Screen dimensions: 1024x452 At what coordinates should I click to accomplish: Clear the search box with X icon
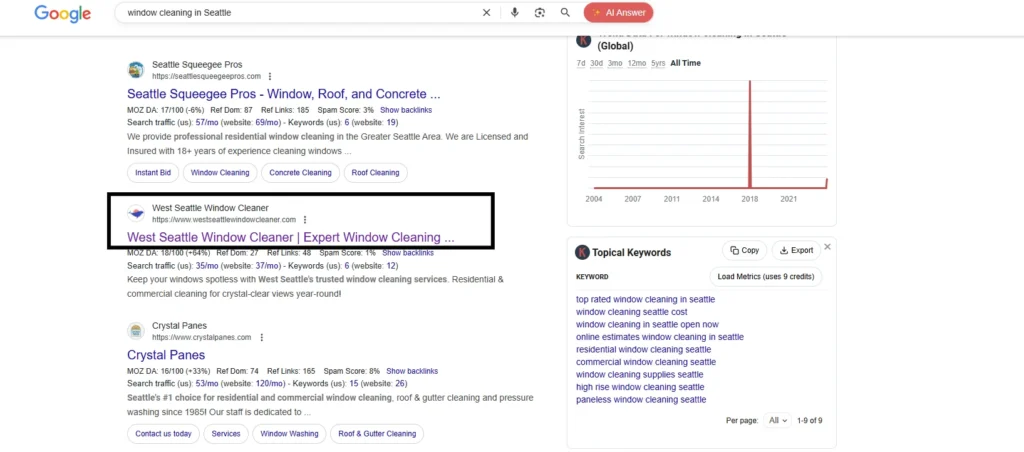pyautogui.click(x=487, y=12)
